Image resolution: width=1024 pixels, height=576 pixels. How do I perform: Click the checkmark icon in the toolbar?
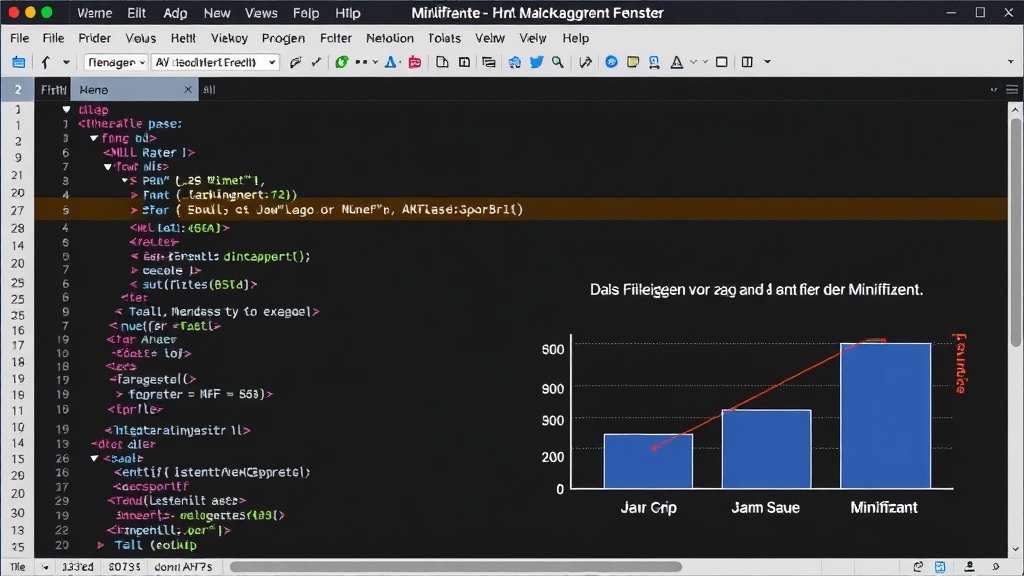point(317,62)
